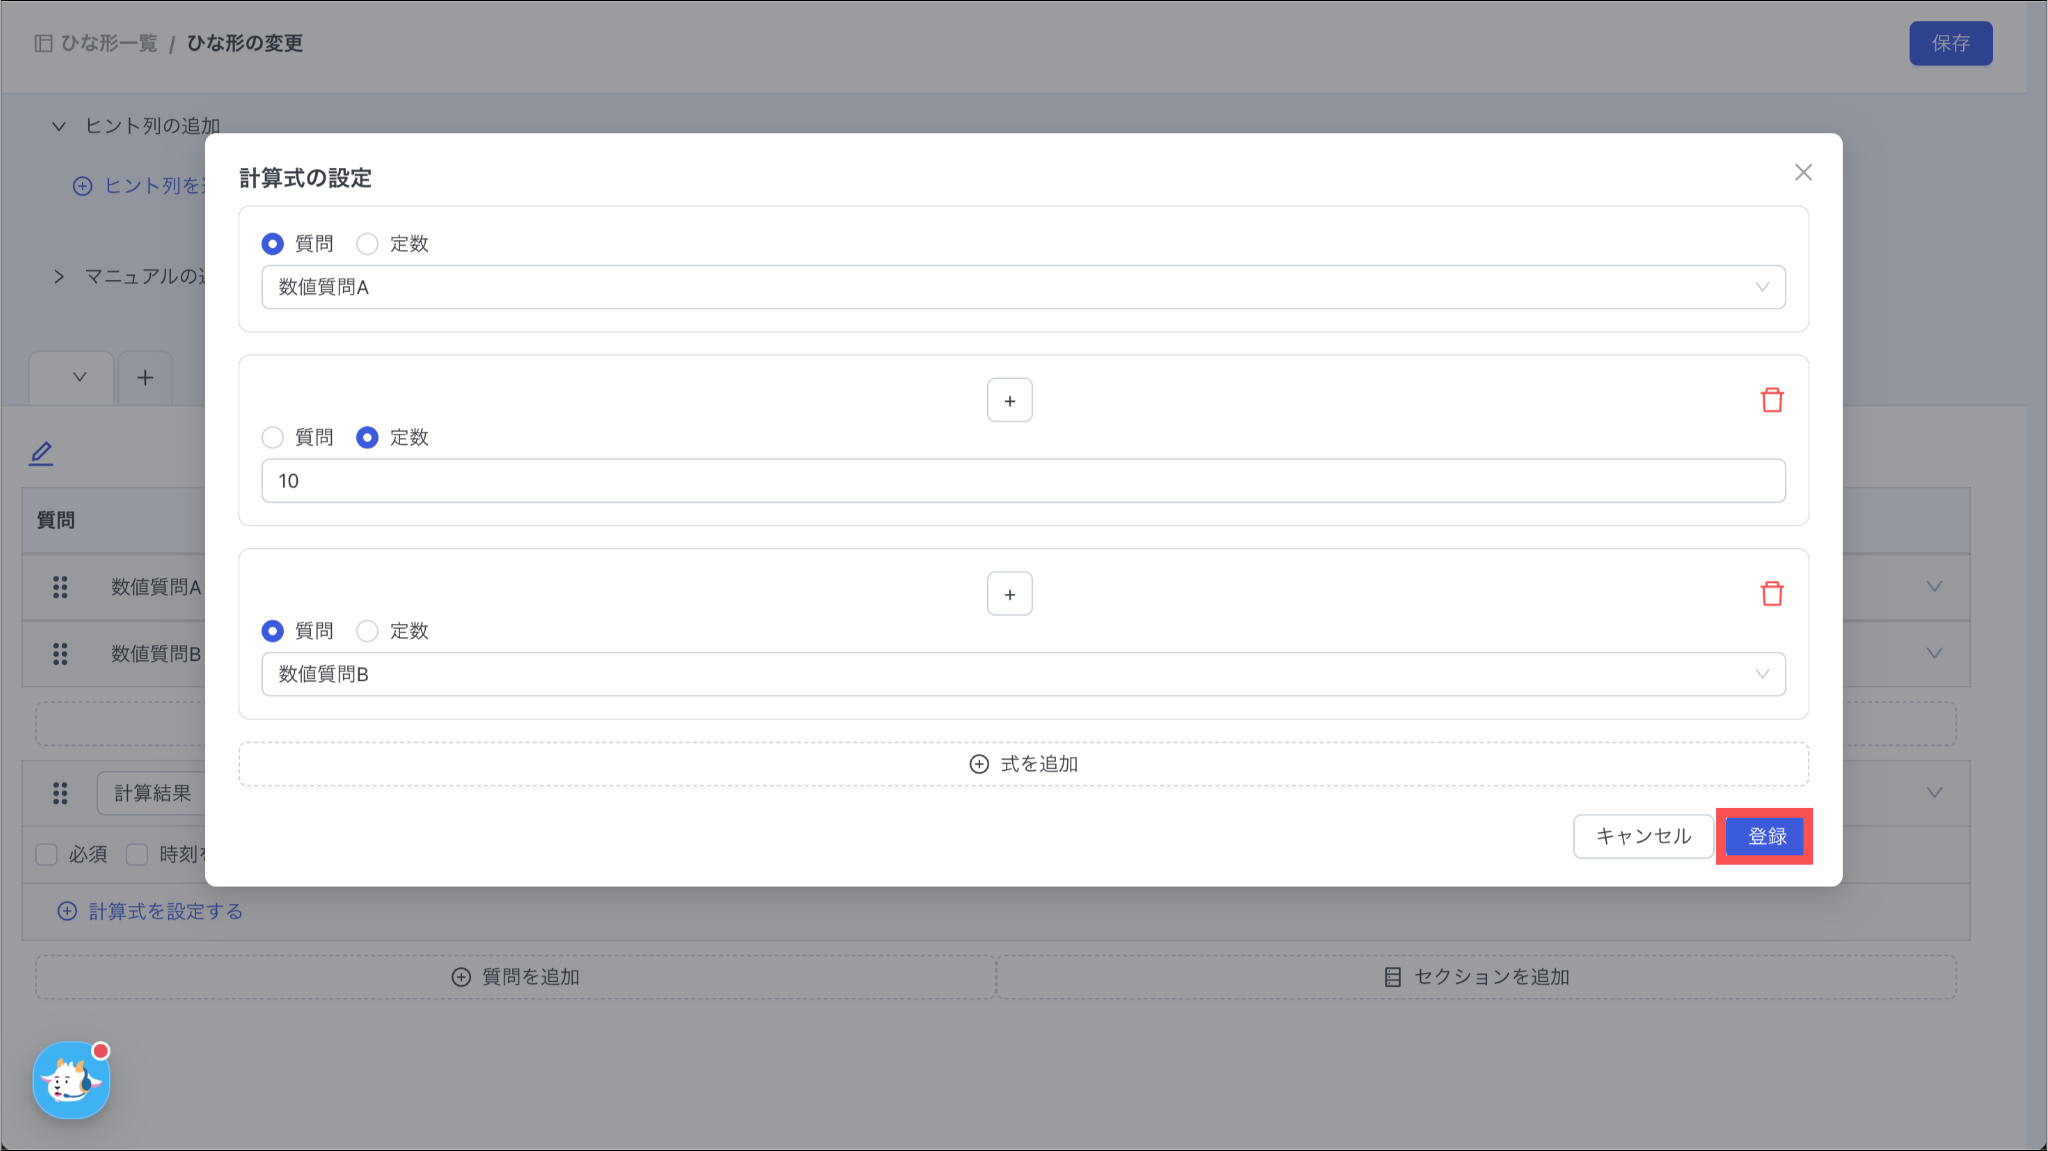Screen dimensions: 2048x1151
Task: Click the plus tab add icon
Action: 145,377
